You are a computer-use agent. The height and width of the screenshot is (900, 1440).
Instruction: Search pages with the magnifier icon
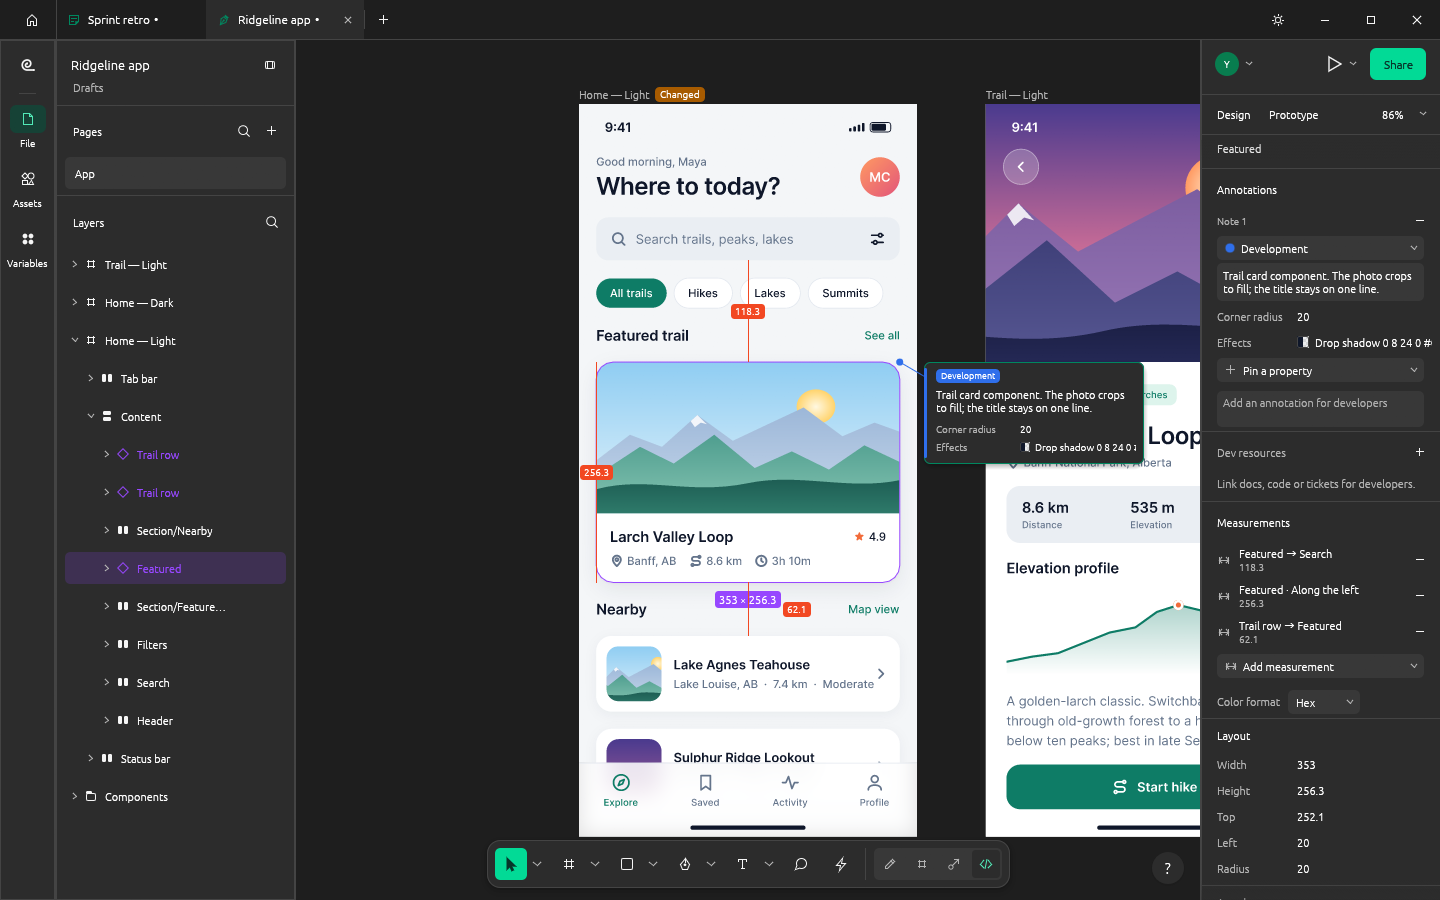(244, 131)
